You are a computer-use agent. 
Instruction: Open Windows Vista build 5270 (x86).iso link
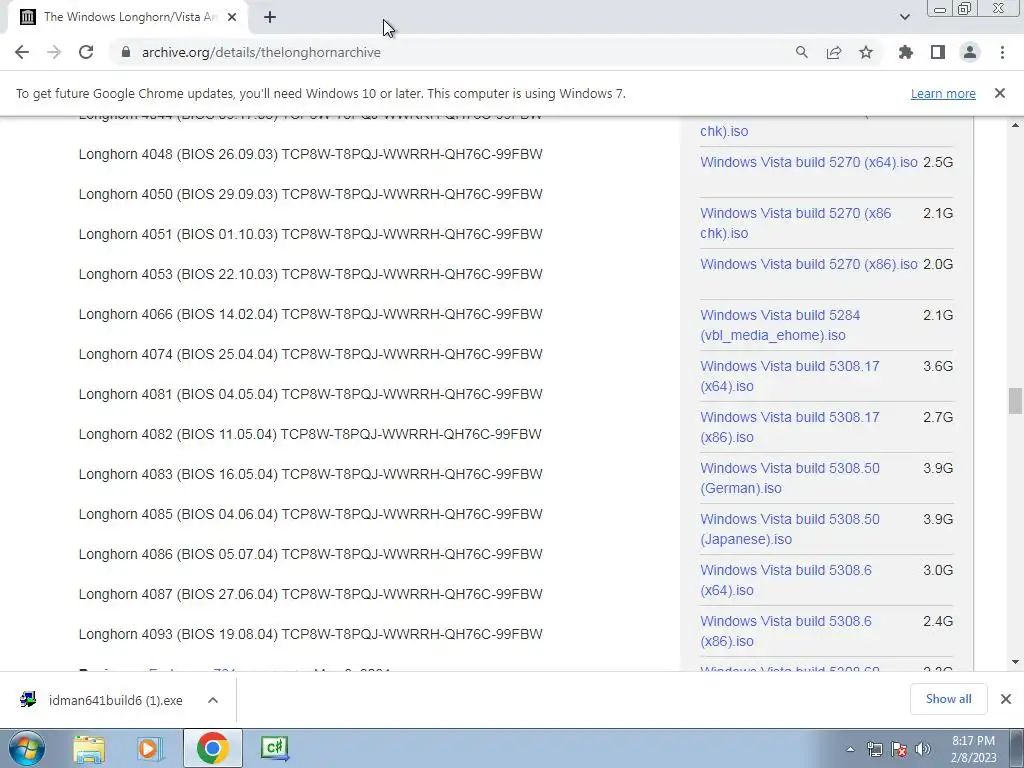click(x=808, y=264)
